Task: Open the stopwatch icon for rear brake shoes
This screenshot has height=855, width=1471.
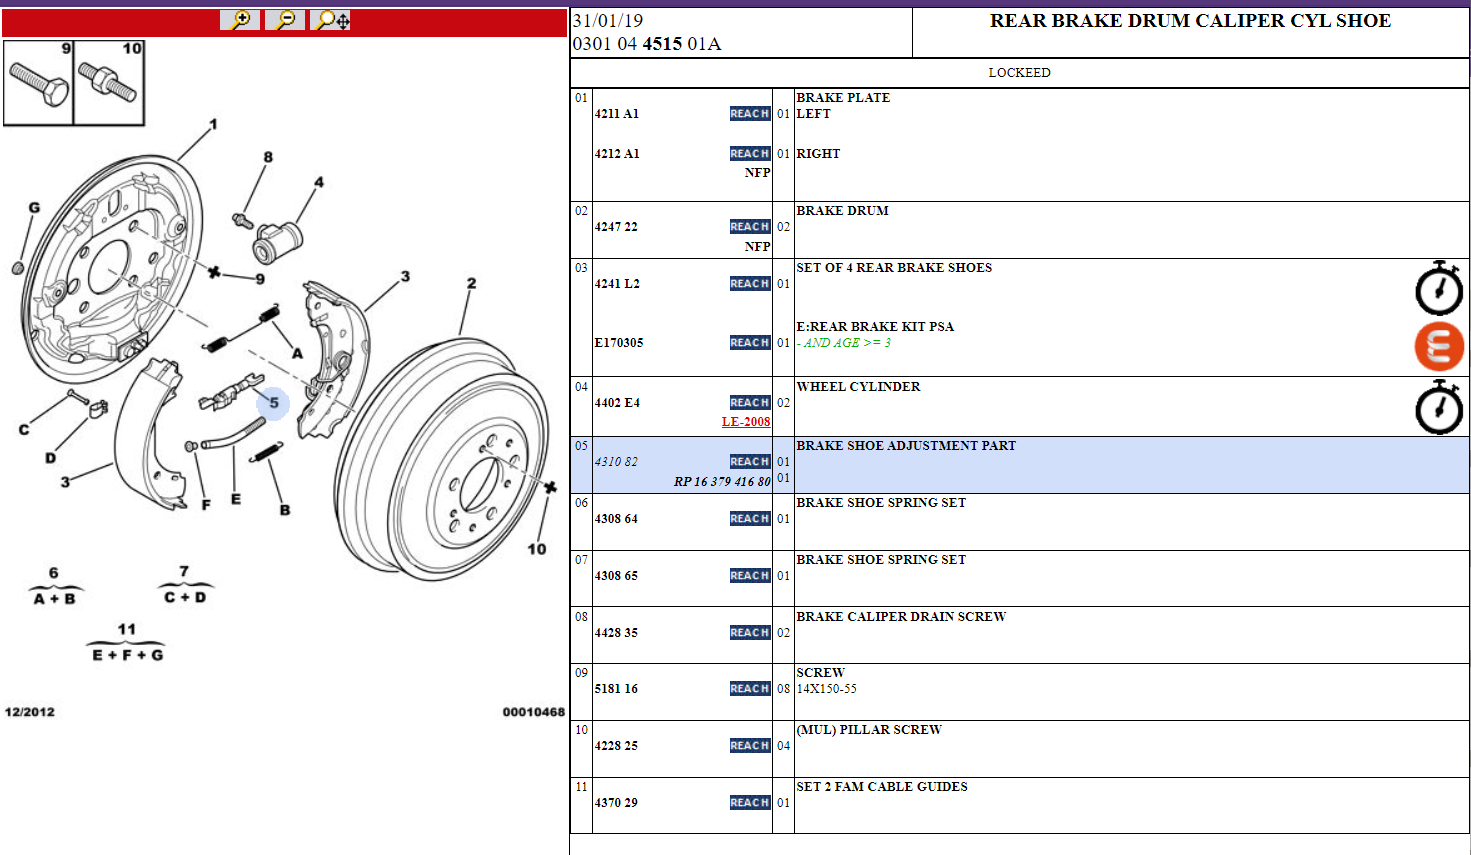Action: pos(1439,289)
